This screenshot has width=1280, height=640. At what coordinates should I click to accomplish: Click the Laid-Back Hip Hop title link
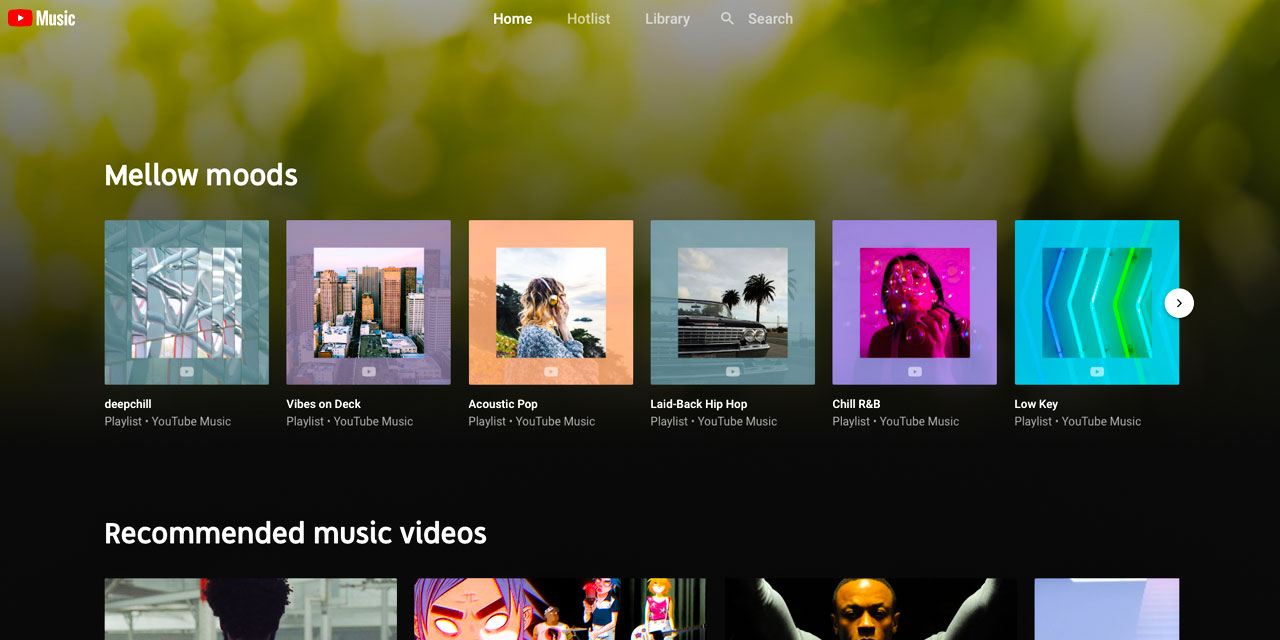click(x=698, y=404)
